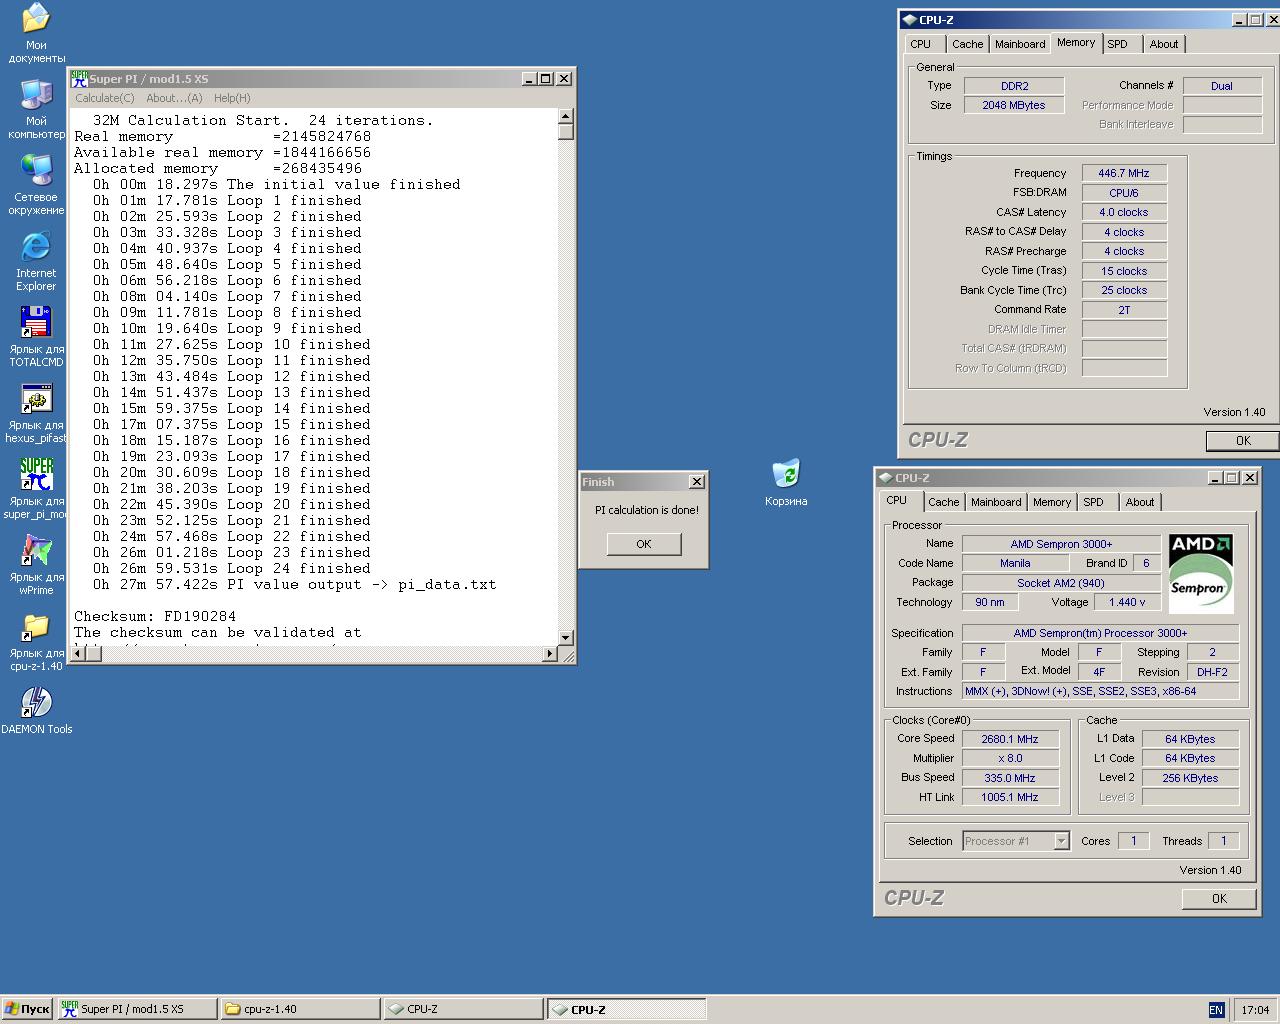1280x1024 pixels.
Task: Click the Super PI title bar icon
Action: click(79, 78)
